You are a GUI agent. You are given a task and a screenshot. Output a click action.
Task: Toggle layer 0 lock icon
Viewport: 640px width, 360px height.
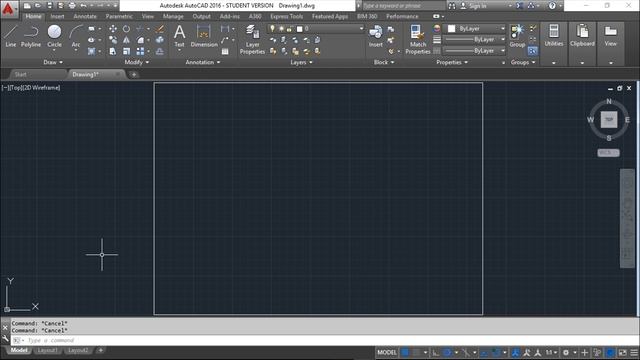[289, 29]
